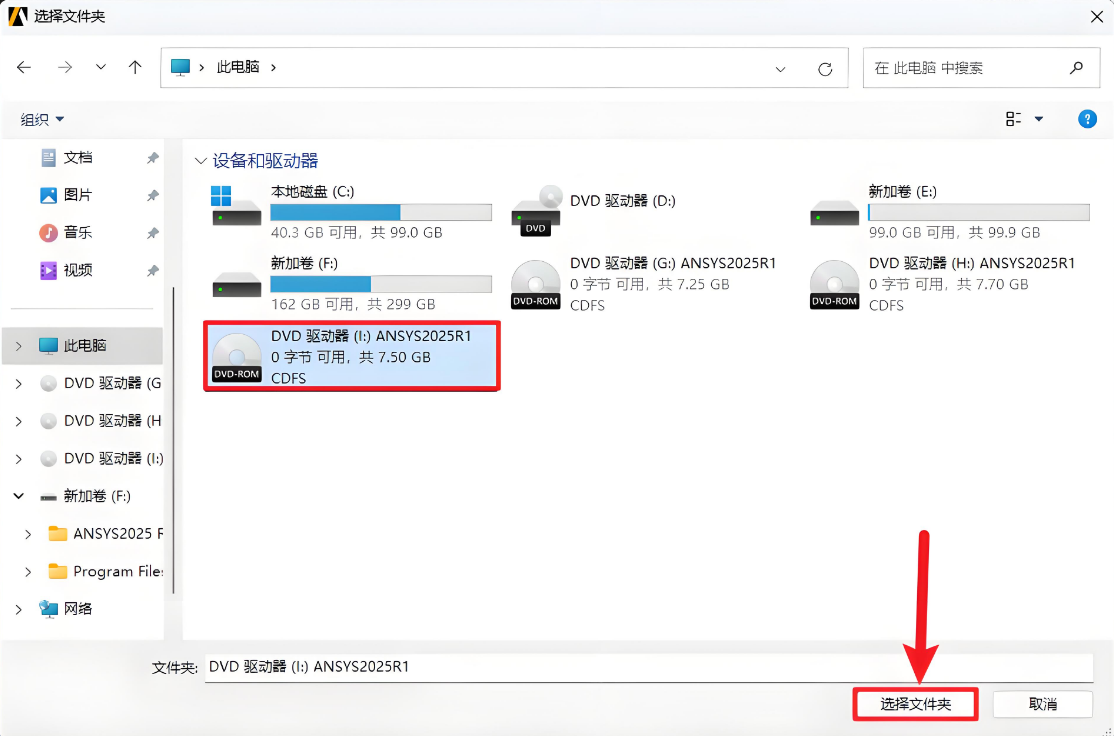1114x736 pixels.
Task: Click the search box for 此电脑
Action: point(981,68)
